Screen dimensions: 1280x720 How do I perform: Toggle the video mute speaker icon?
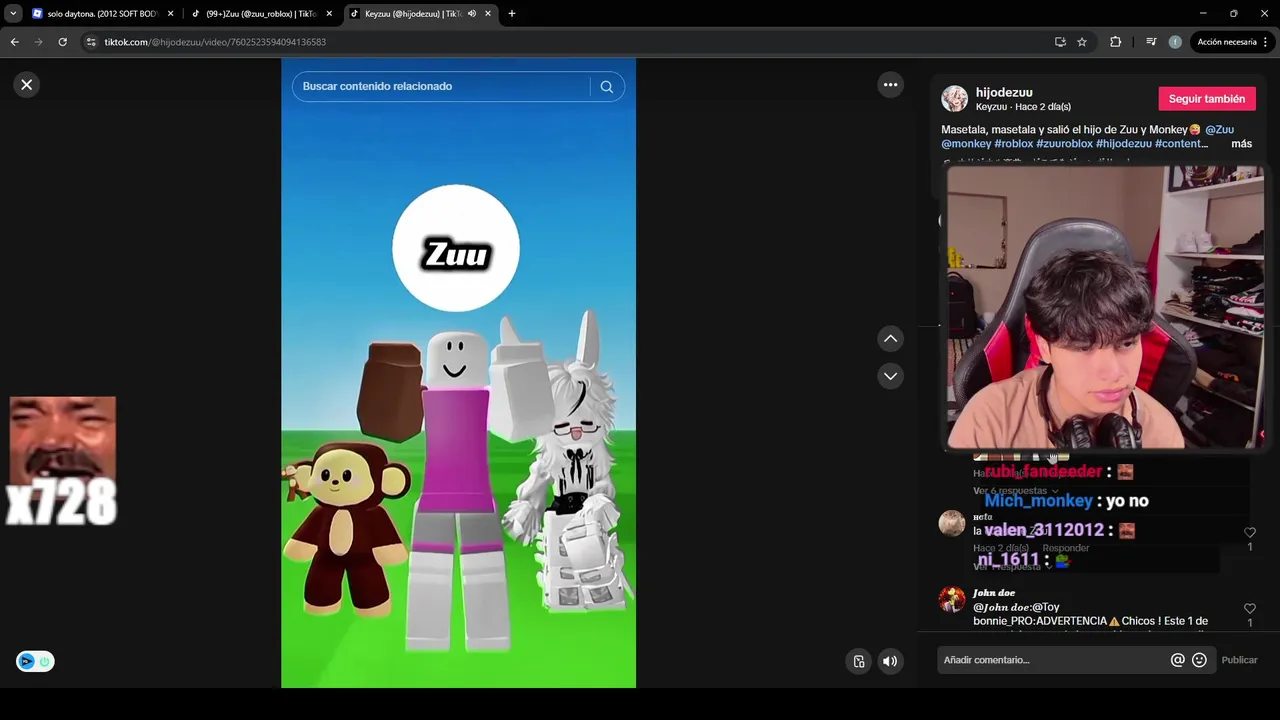coord(890,661)
